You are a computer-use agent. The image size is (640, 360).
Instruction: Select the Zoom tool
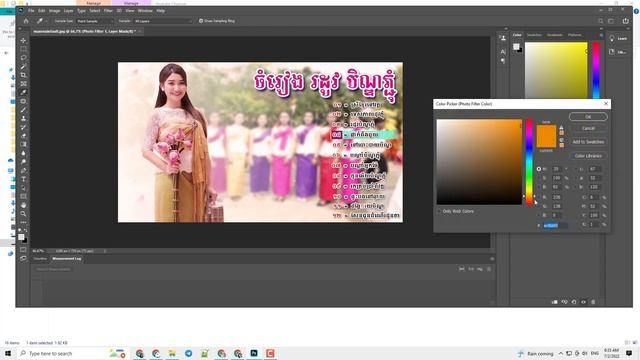pos(23,213)
